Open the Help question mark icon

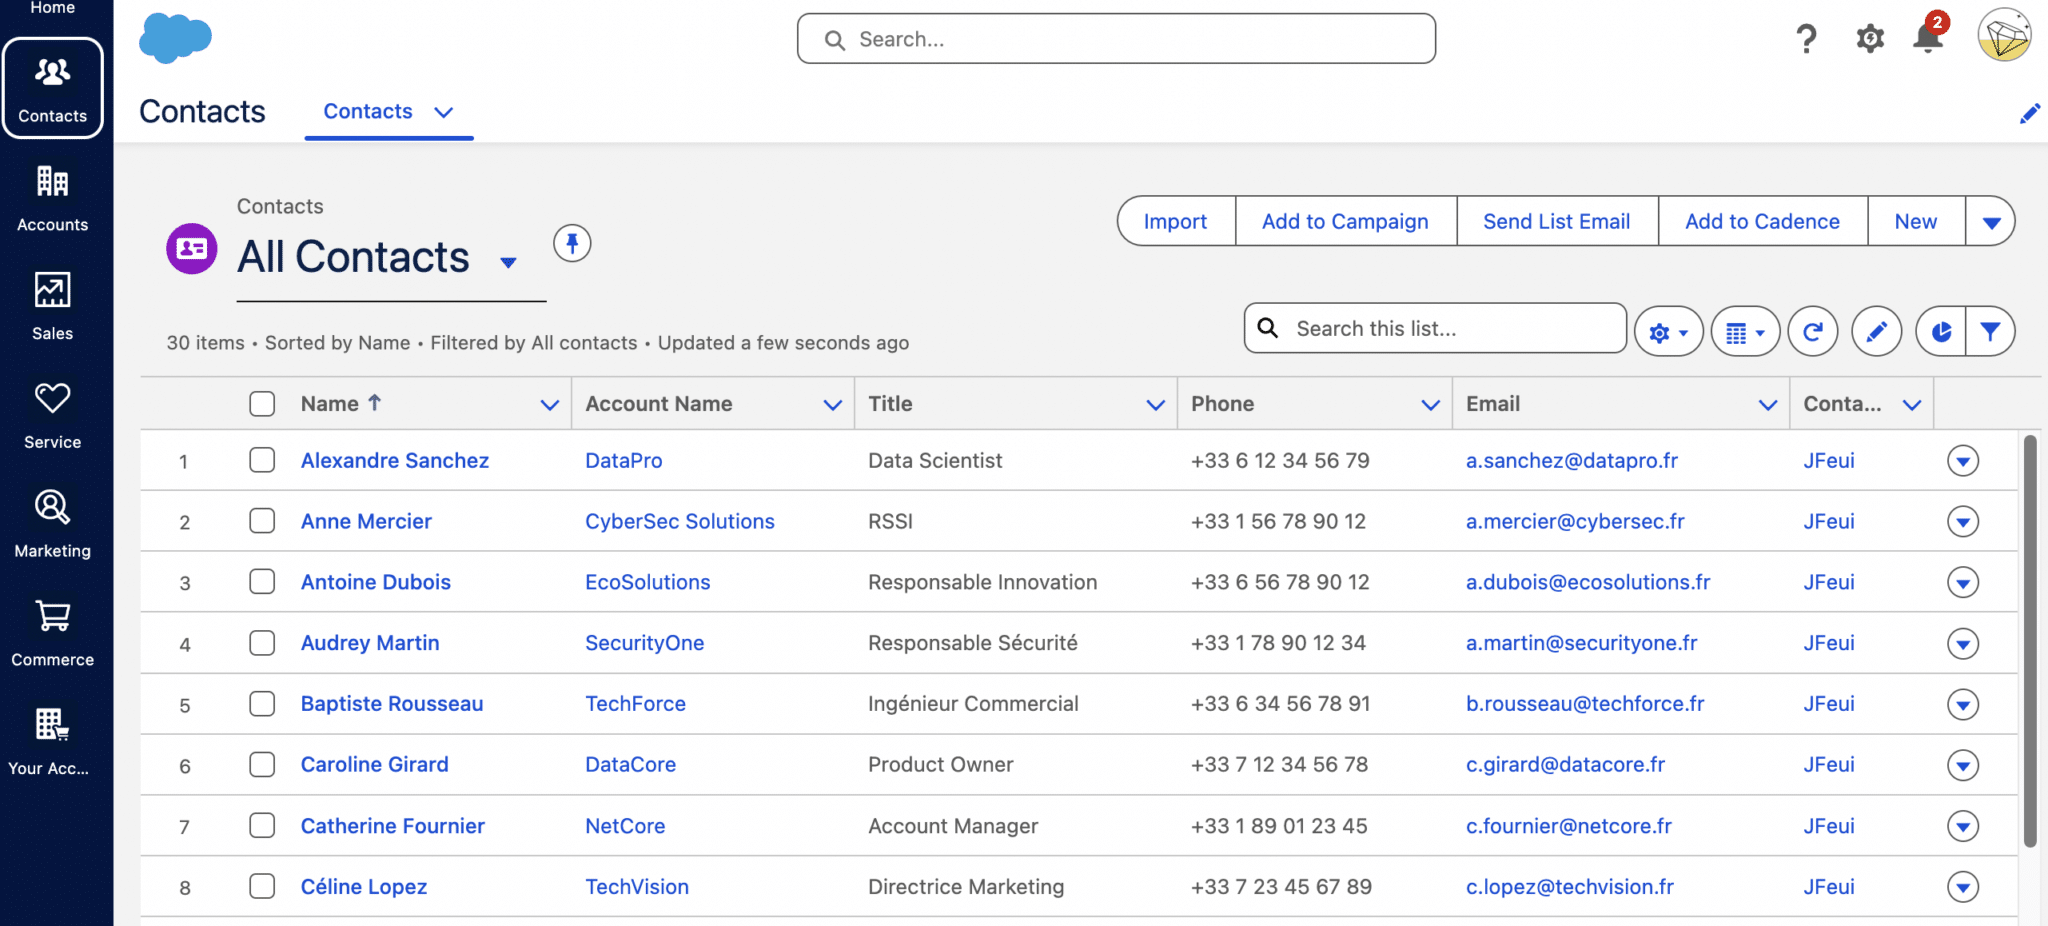1806,39
